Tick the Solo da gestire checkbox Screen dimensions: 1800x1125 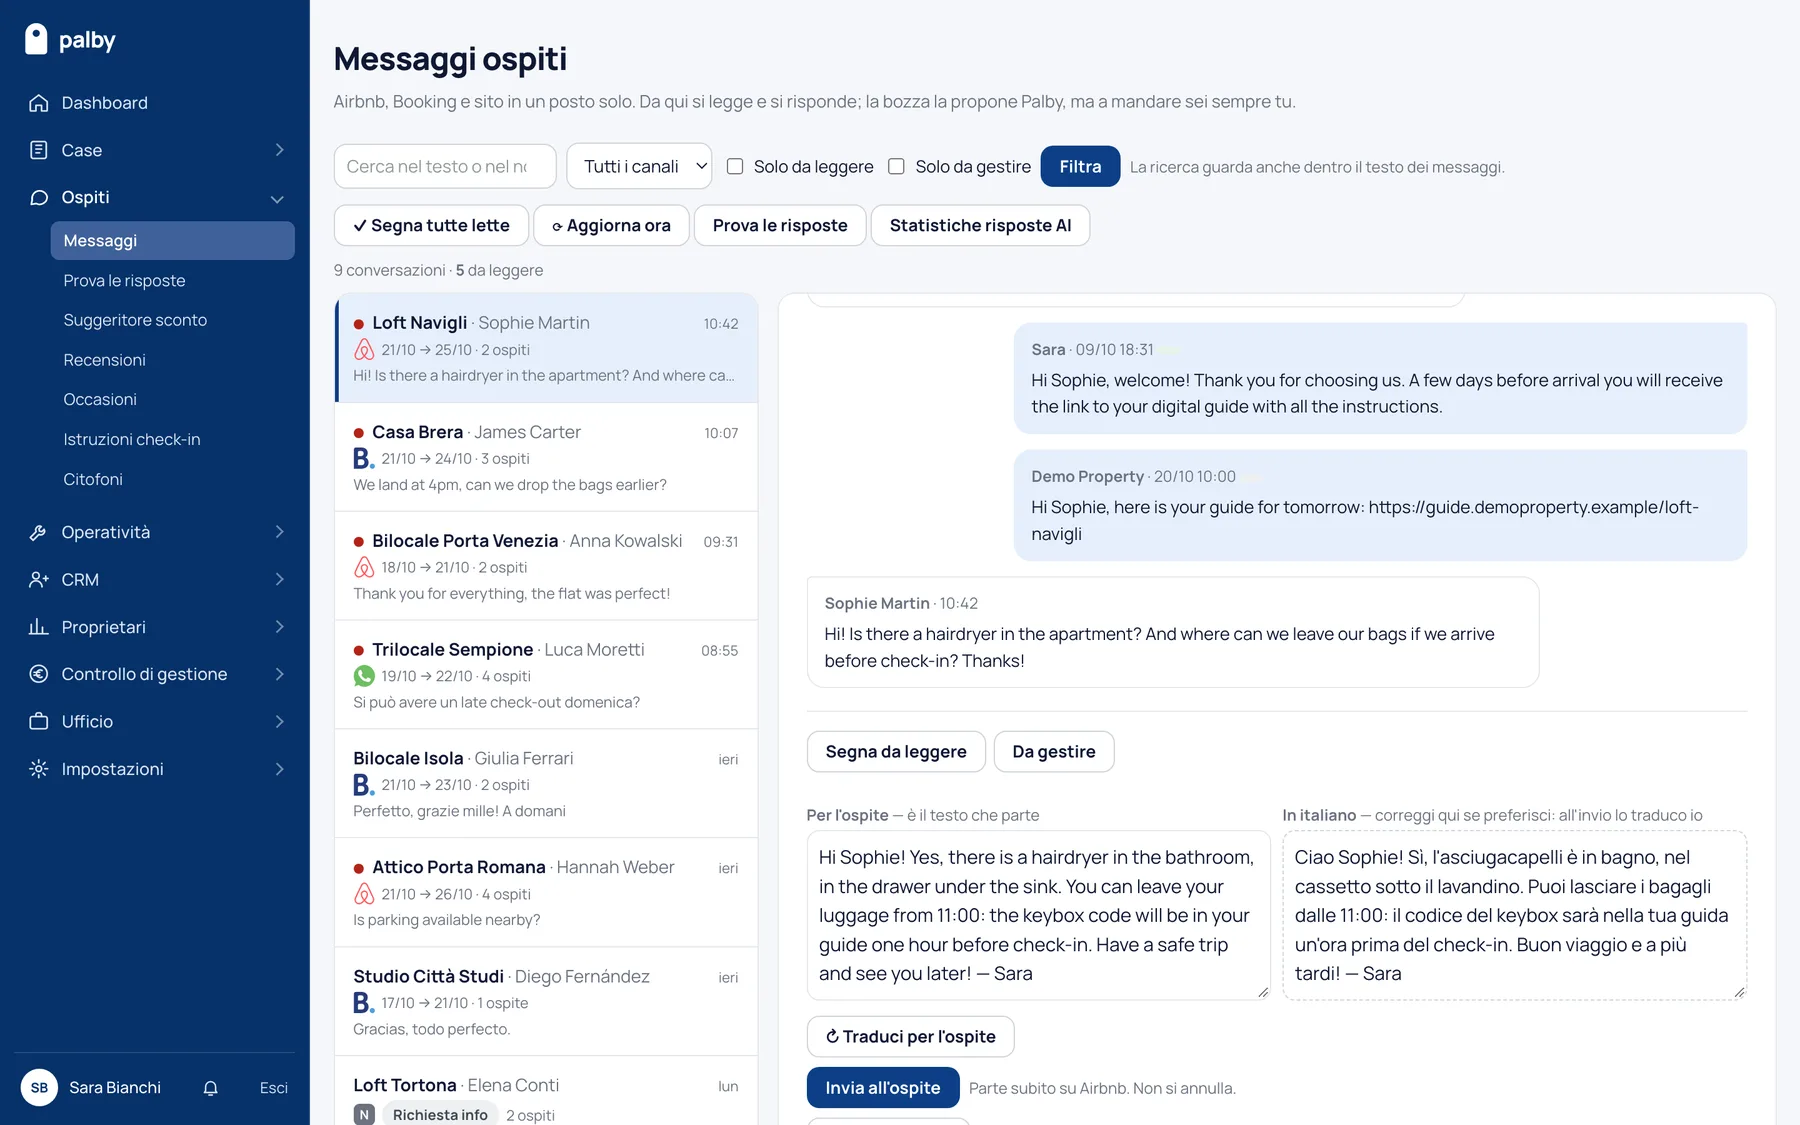tap(897, 167)
